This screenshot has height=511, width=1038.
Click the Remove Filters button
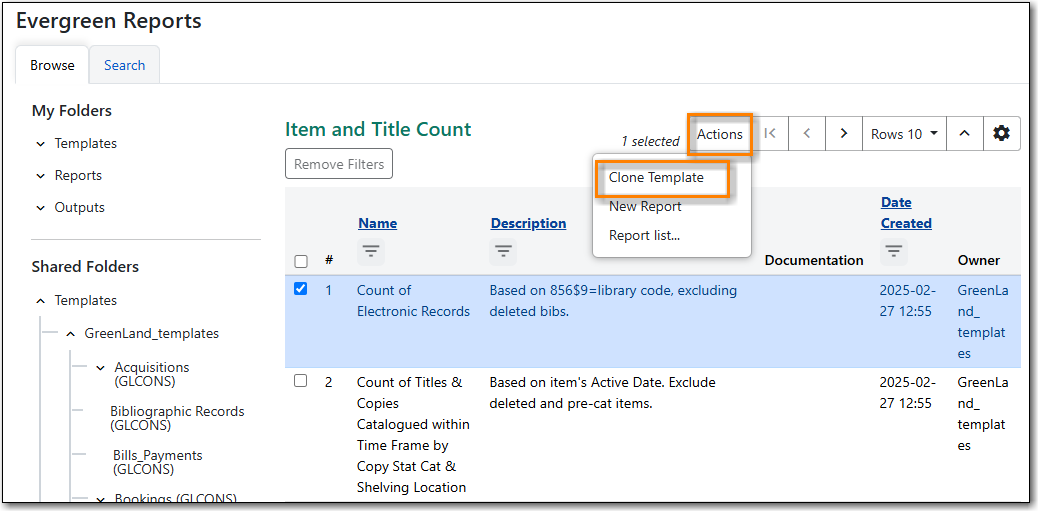point(339,164)
